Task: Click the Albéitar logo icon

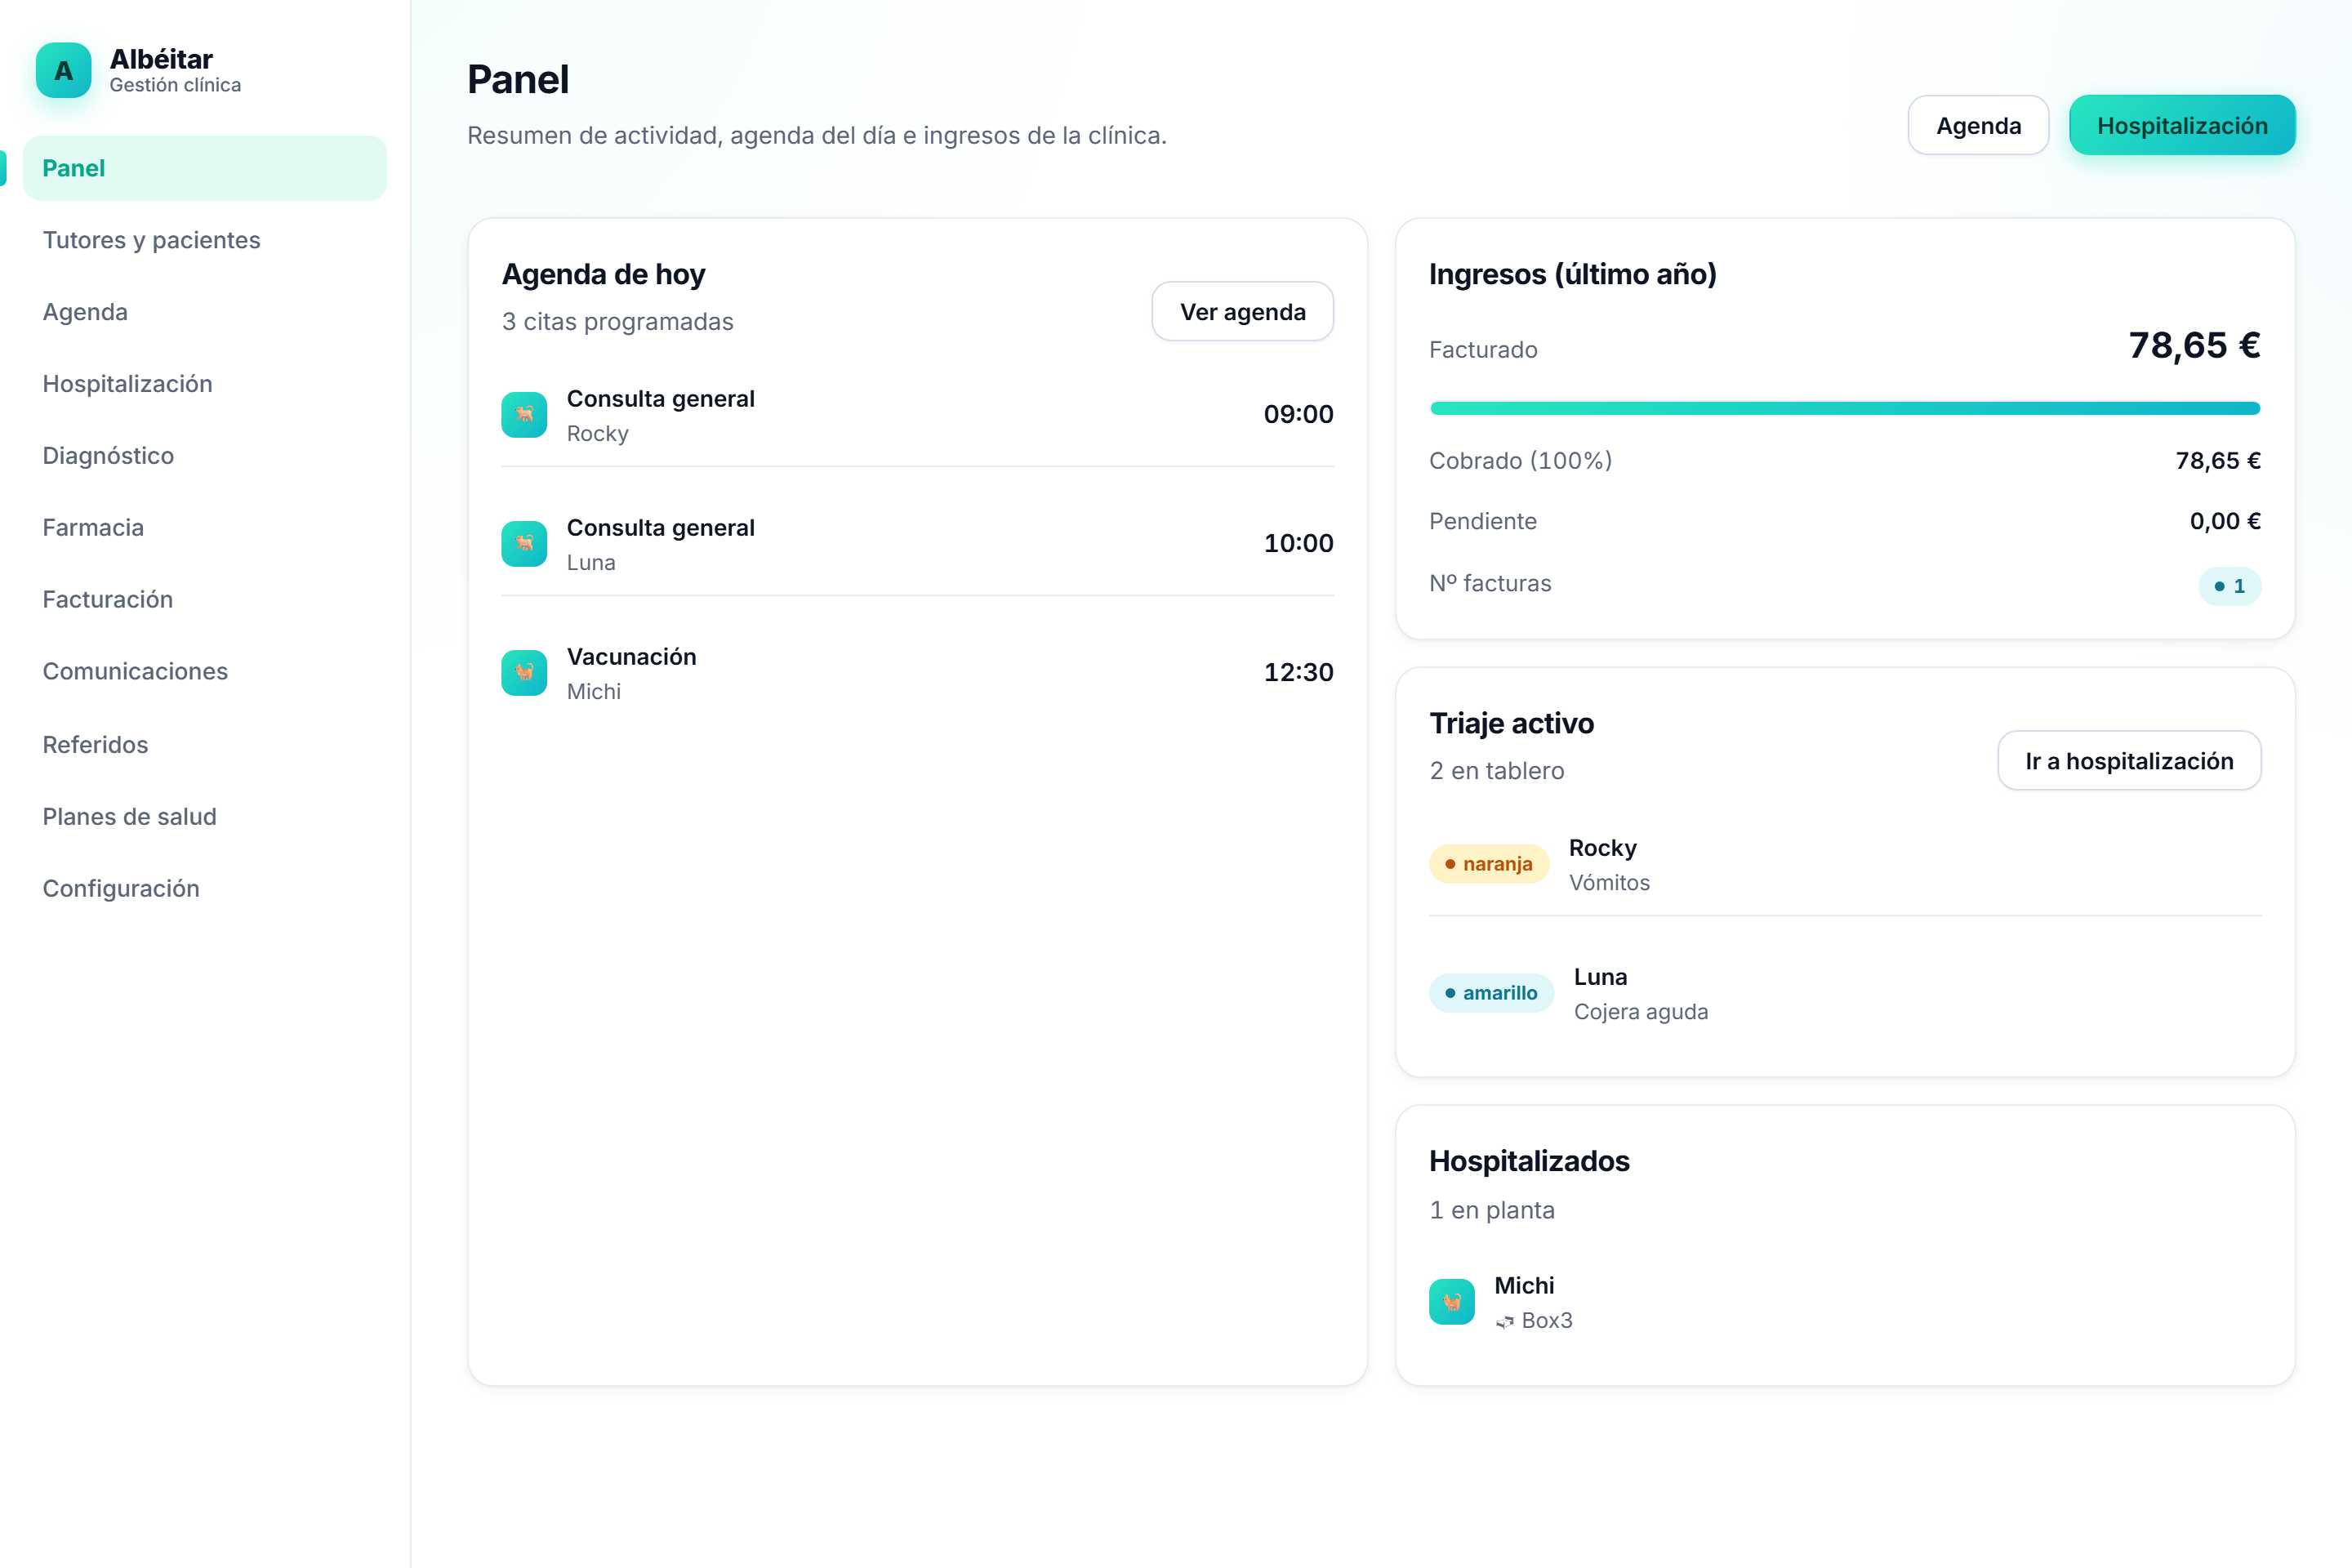Action: pos(63,70)
